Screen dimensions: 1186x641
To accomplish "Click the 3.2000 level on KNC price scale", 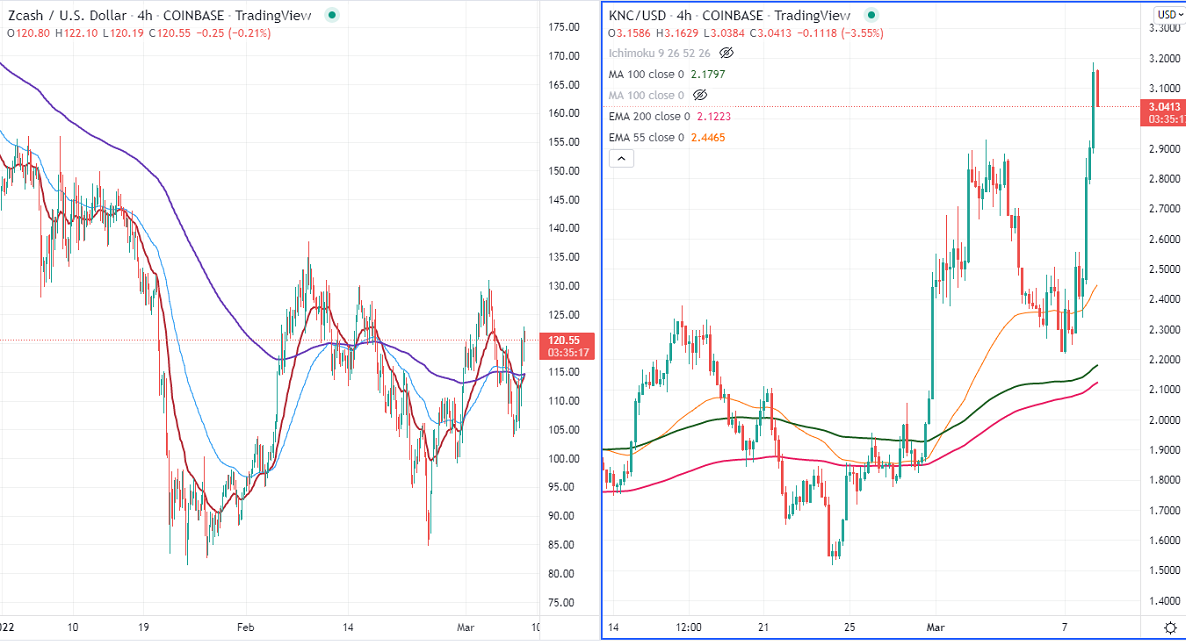I will click(x=1164, y=59).
